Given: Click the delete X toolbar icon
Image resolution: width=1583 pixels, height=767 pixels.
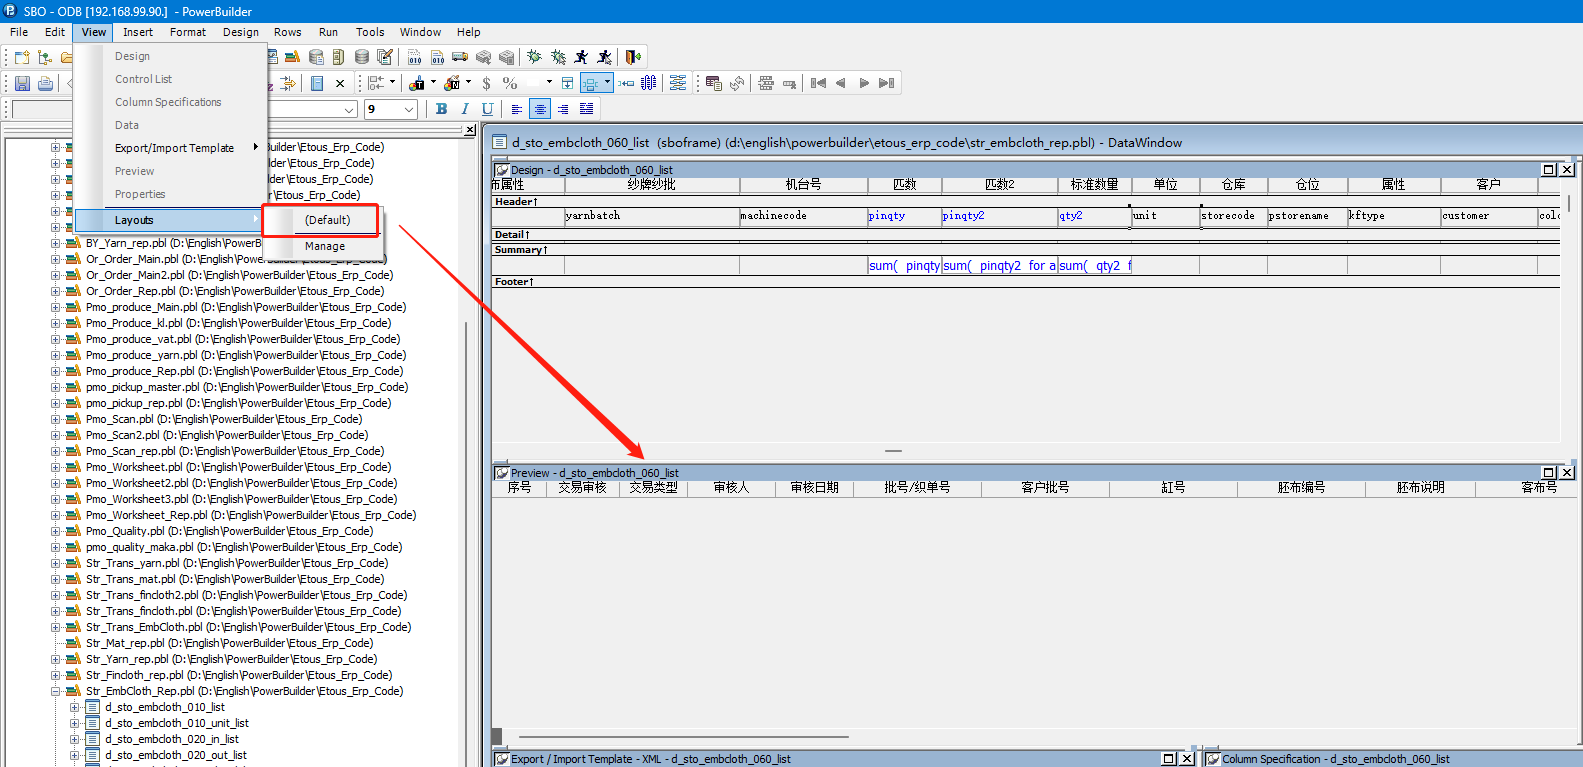Looking at the screenshot, I should pyautogui.click(x=340, y=83).
